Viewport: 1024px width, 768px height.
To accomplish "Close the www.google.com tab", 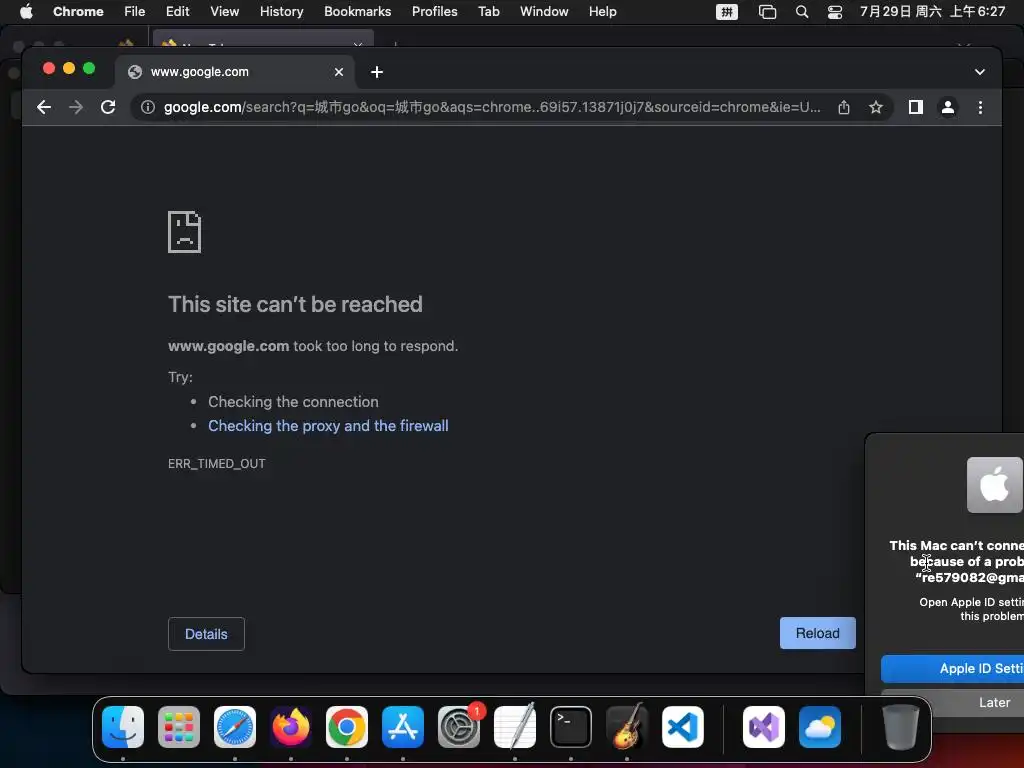I will 339,72.
